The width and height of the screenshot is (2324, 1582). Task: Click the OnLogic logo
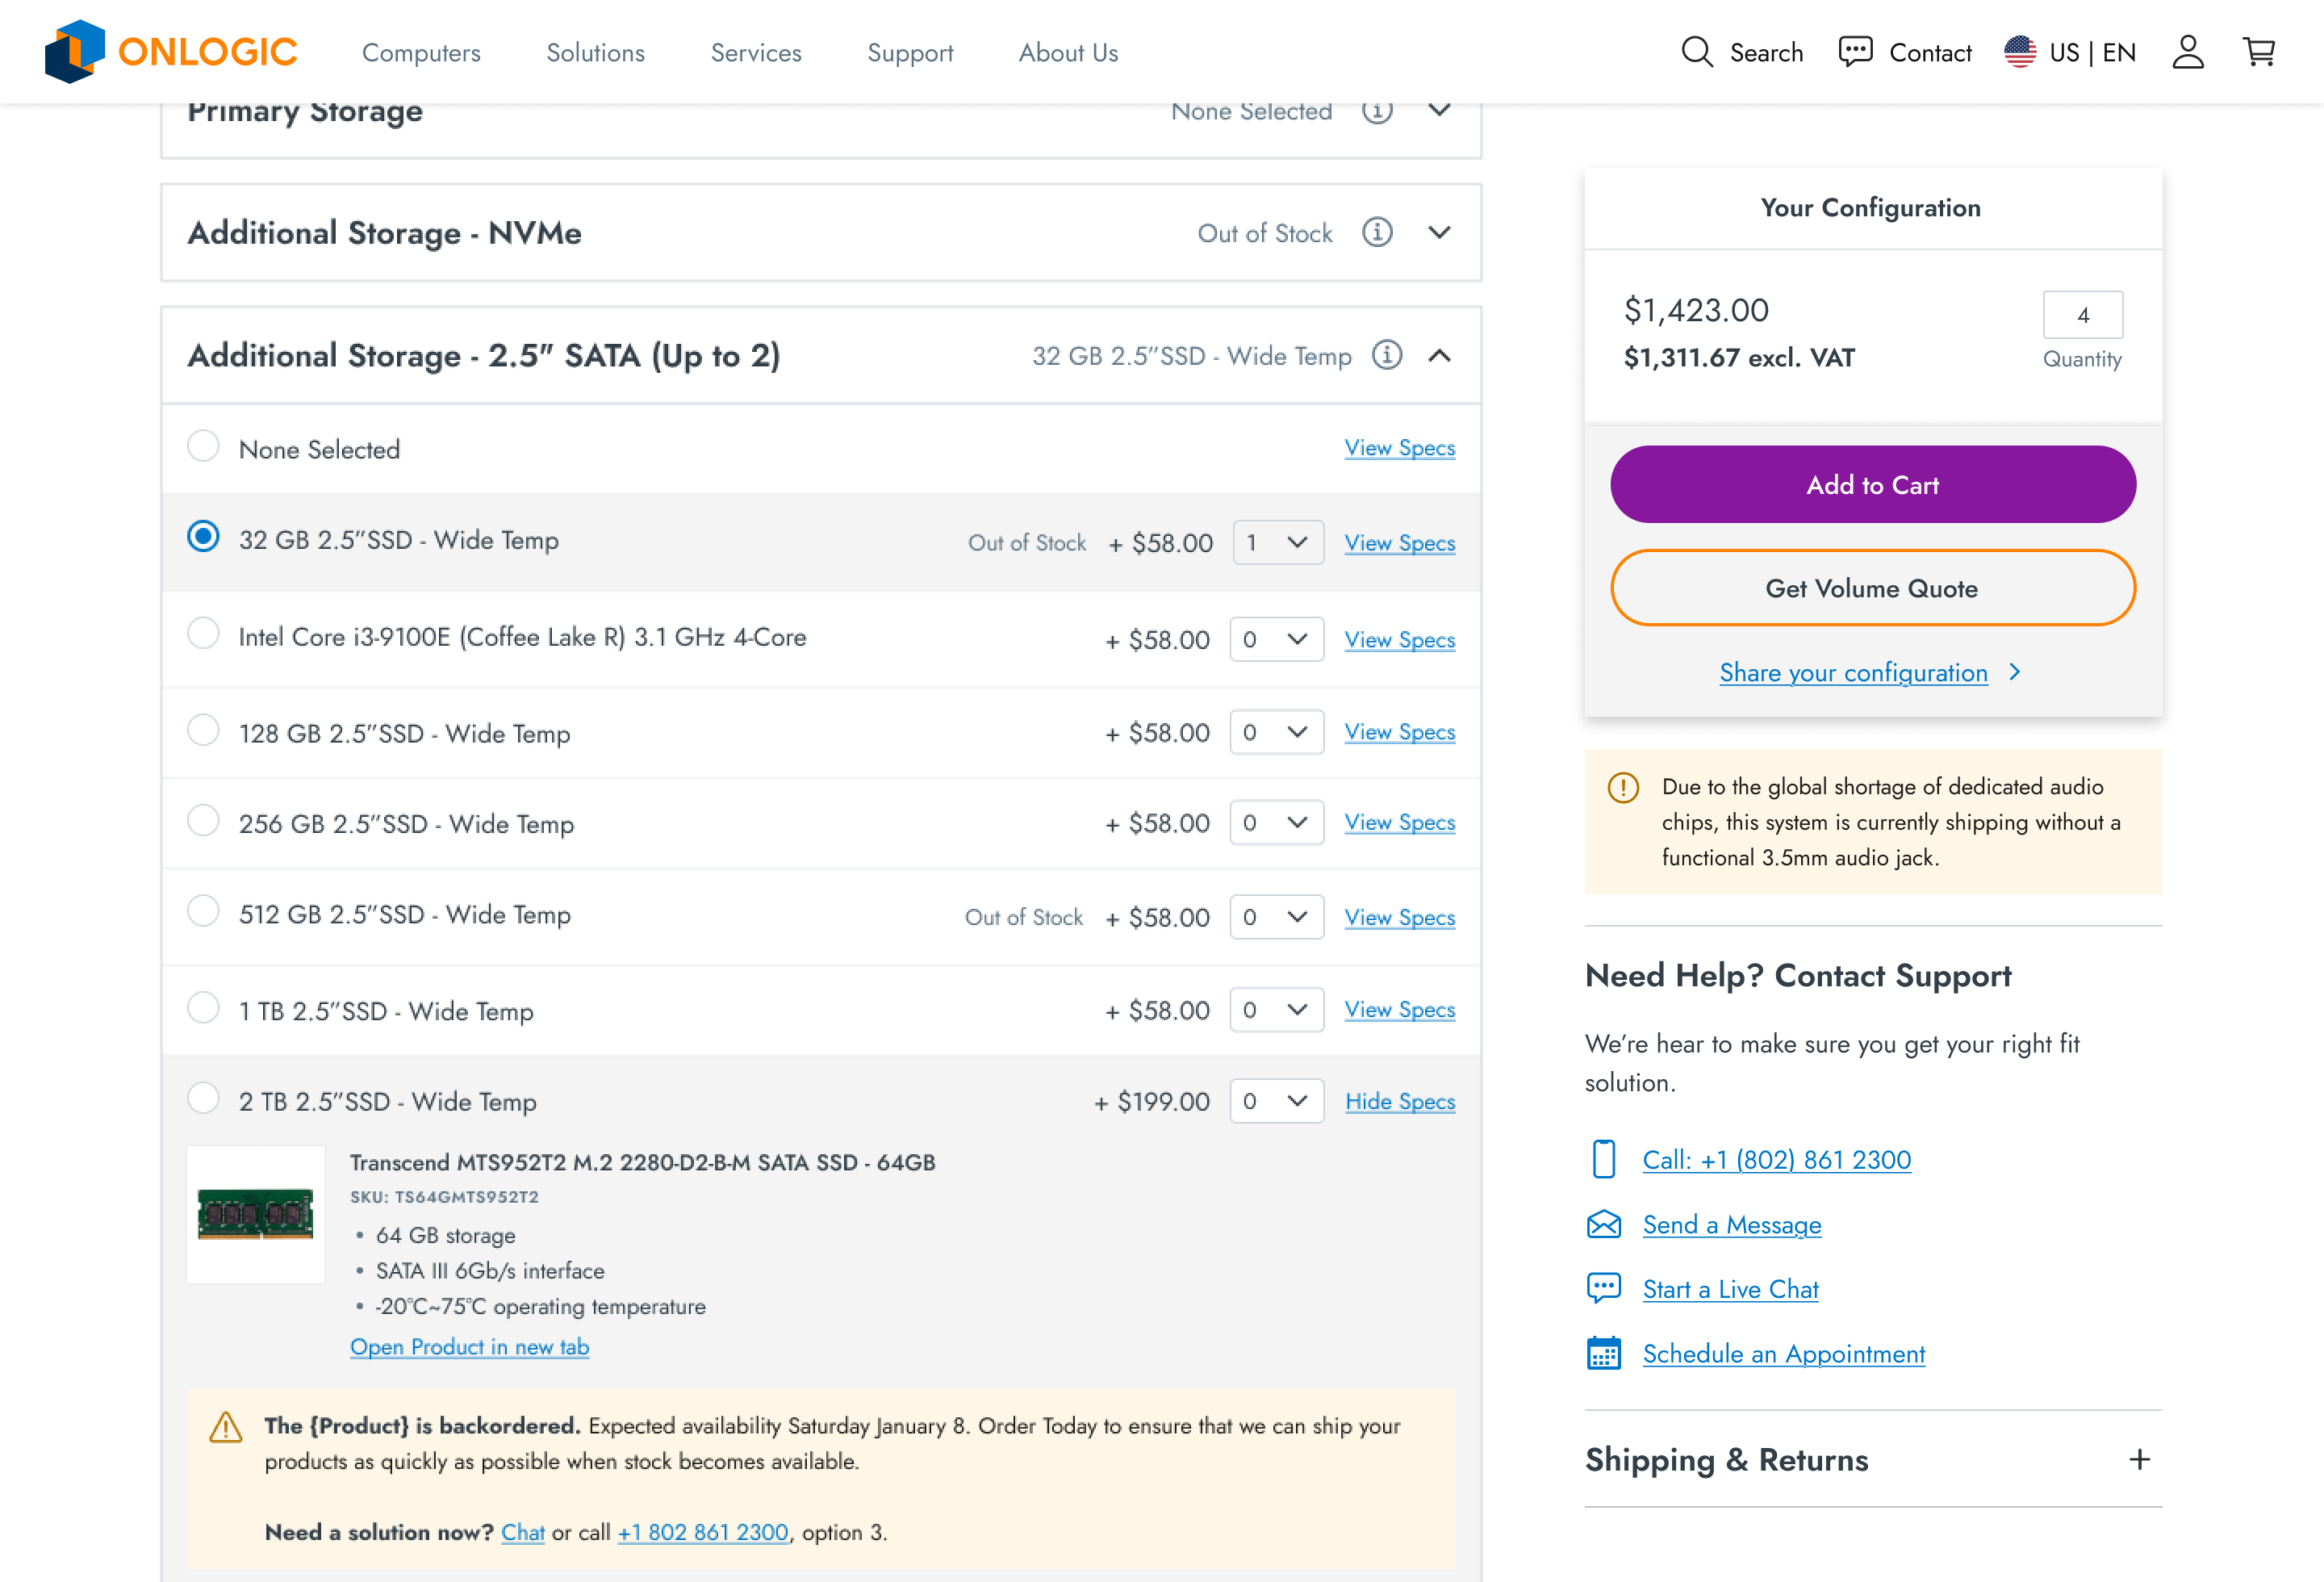tap(171, 52)
